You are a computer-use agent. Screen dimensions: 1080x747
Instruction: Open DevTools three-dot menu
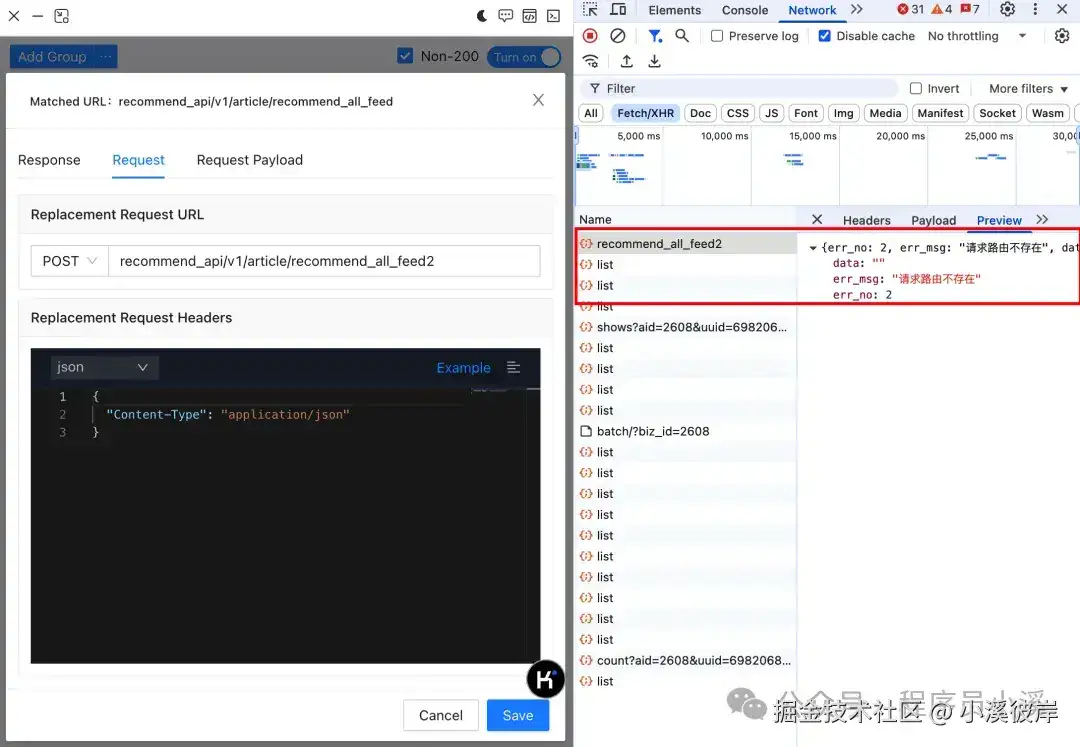tap(1035, 10)
